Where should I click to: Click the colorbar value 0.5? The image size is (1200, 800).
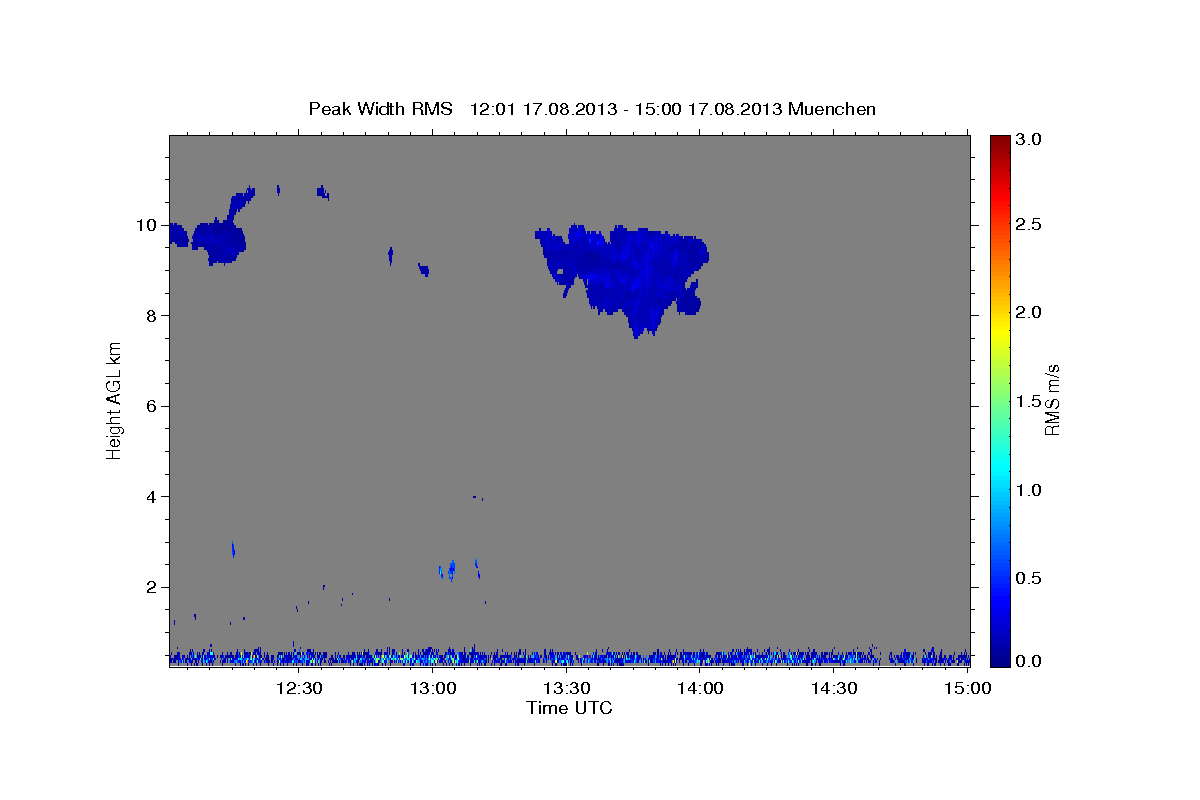(1030, 578)
